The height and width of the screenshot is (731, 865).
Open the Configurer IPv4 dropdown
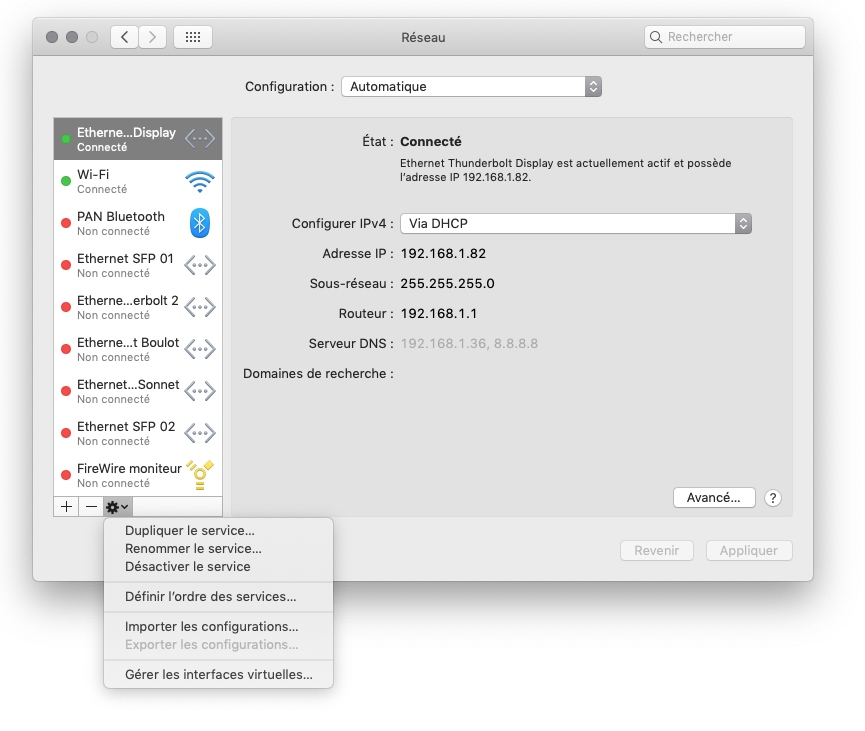576,223
